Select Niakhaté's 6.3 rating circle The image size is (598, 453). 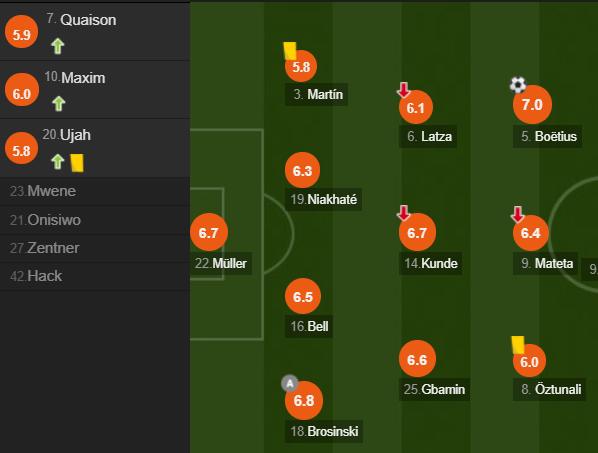pyautogui.click(x=302, y=170)
